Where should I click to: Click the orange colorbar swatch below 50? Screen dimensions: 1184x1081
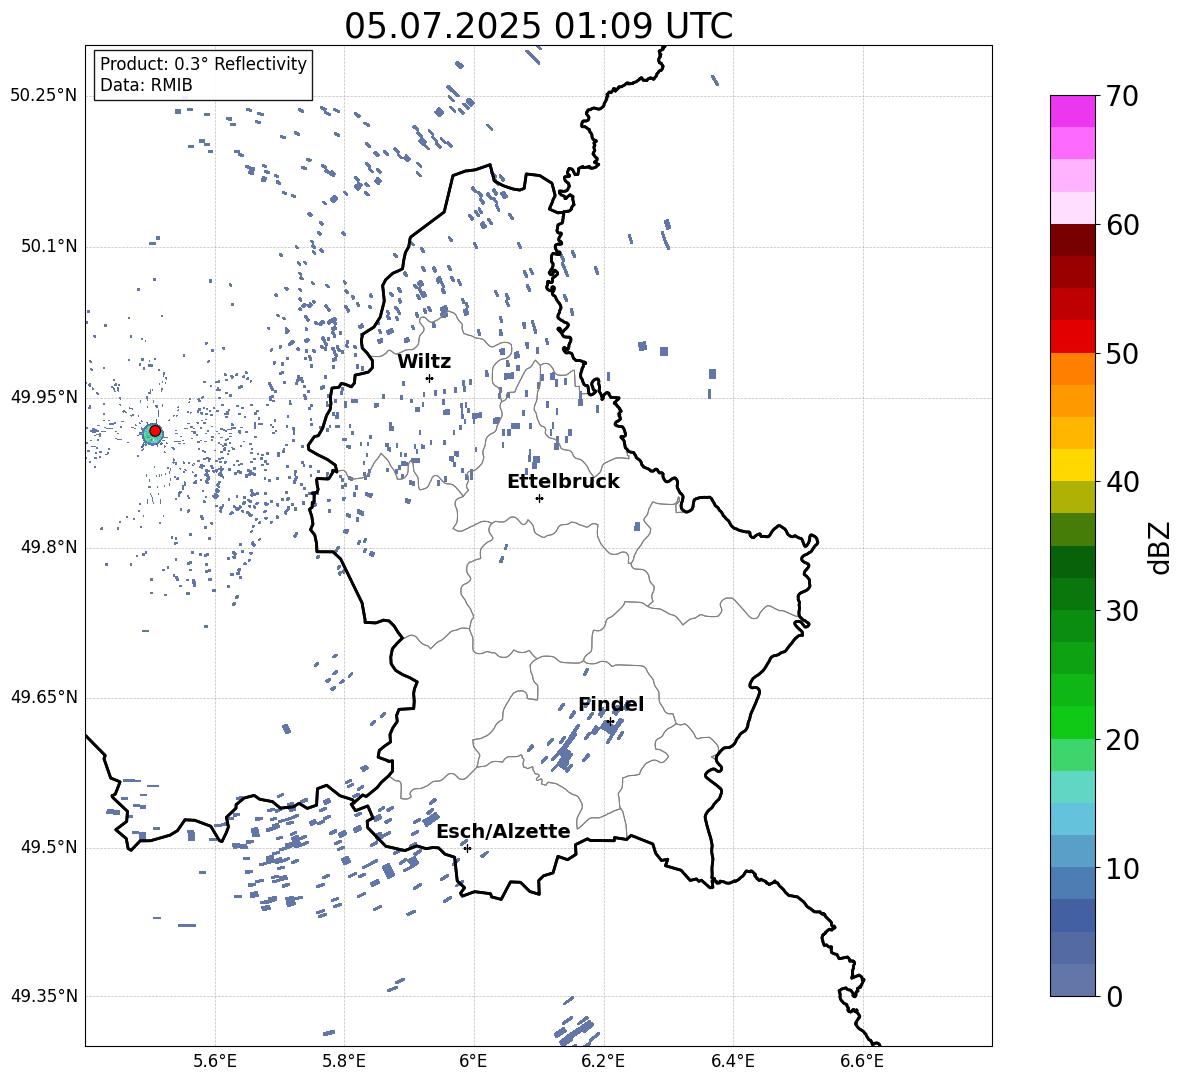[1072, 369]
